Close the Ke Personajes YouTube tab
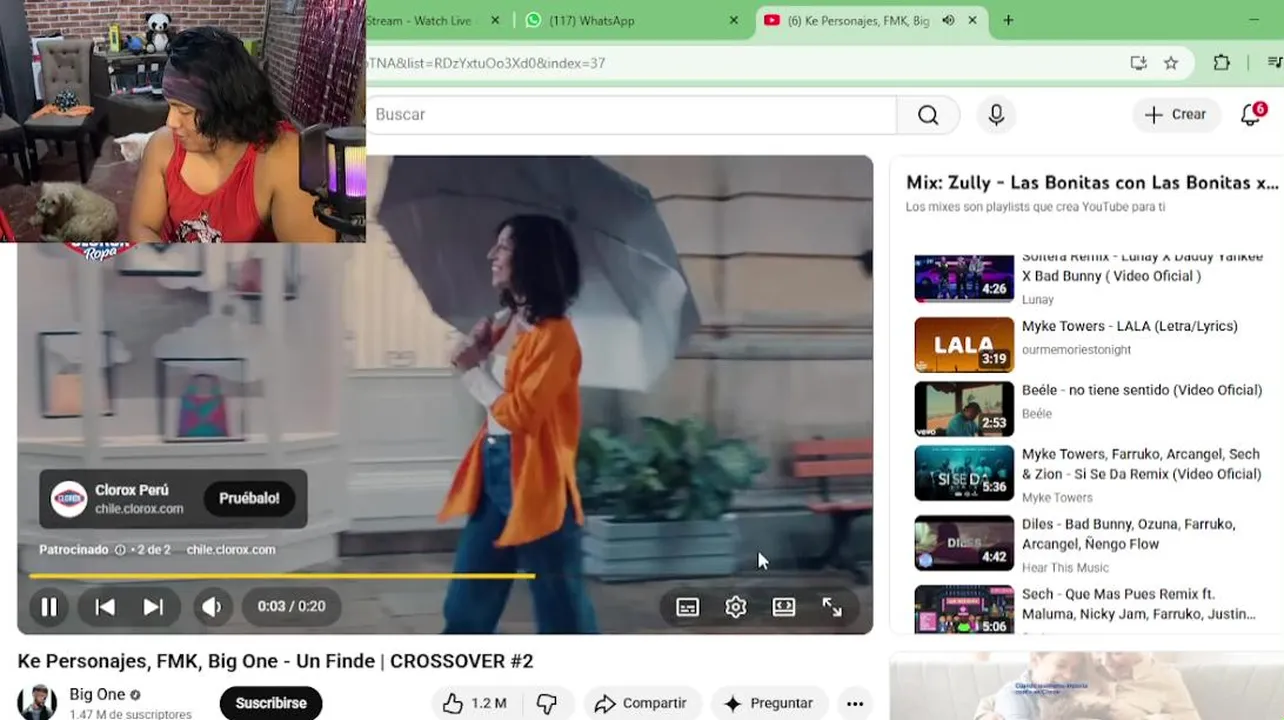This screenshot has height=720, width=1284. coord(972,20)
